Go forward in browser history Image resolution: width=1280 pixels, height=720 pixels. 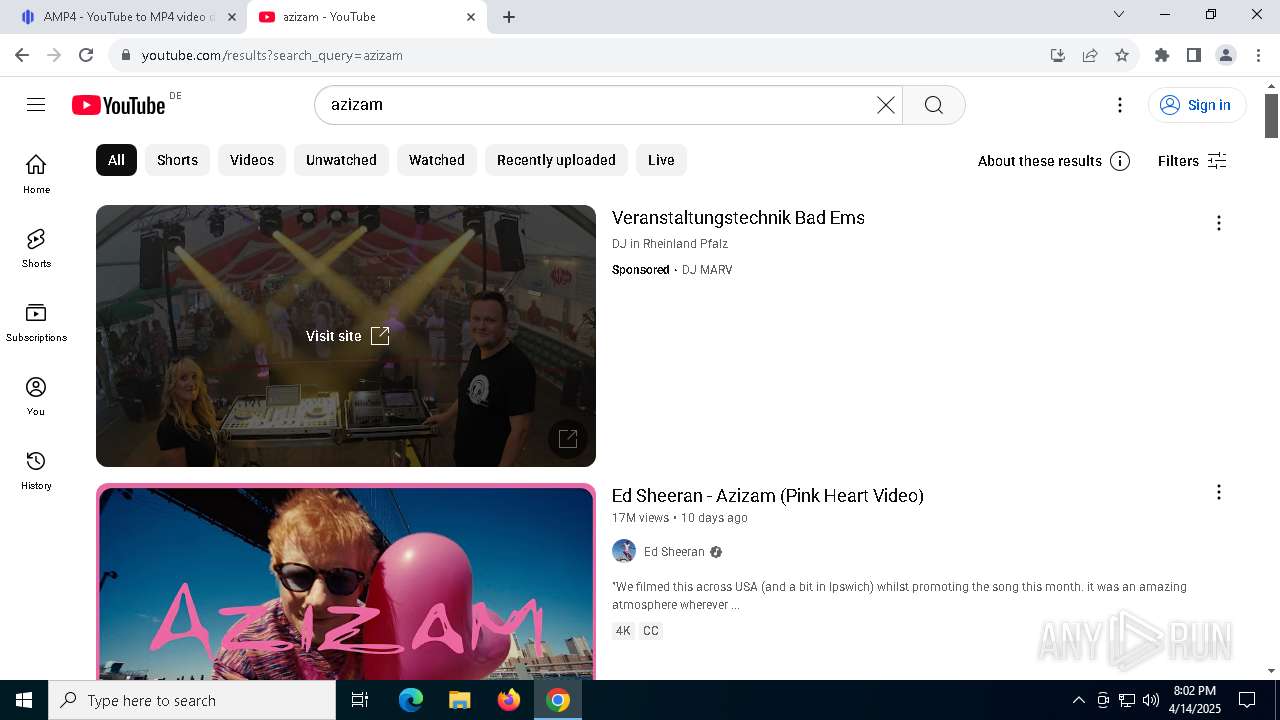coord(54,55)
